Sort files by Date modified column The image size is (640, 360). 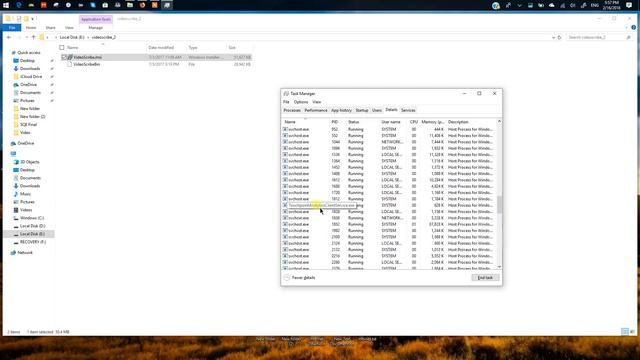coord(161,48)
